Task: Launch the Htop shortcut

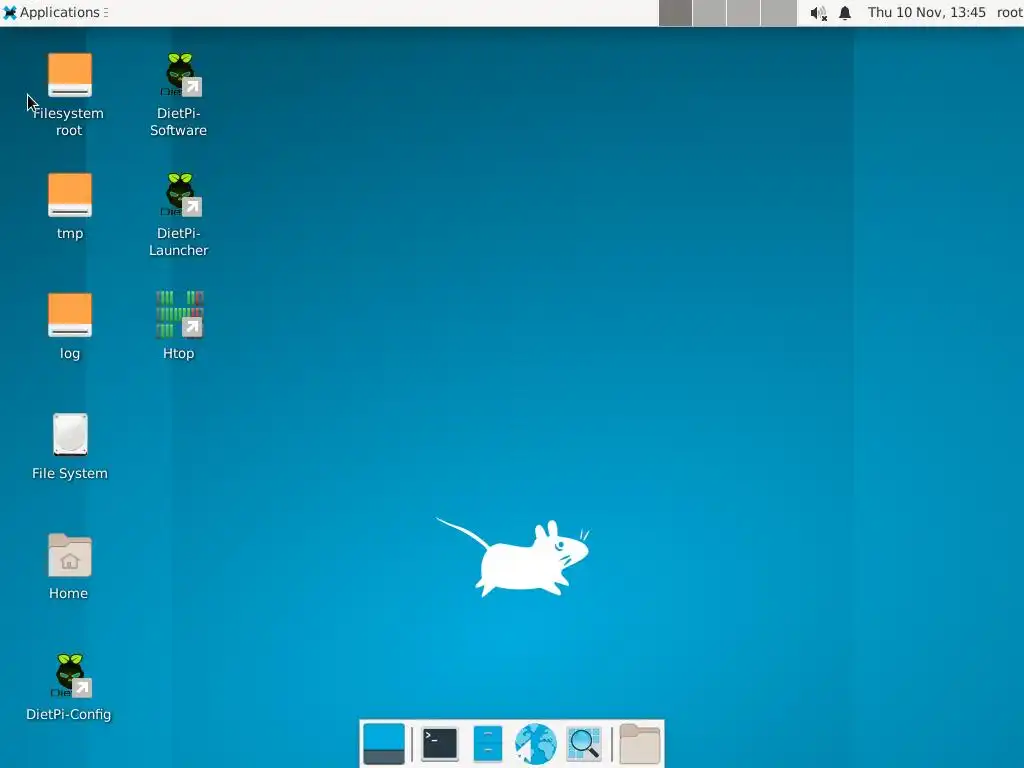Action: (x=180, y=315)
